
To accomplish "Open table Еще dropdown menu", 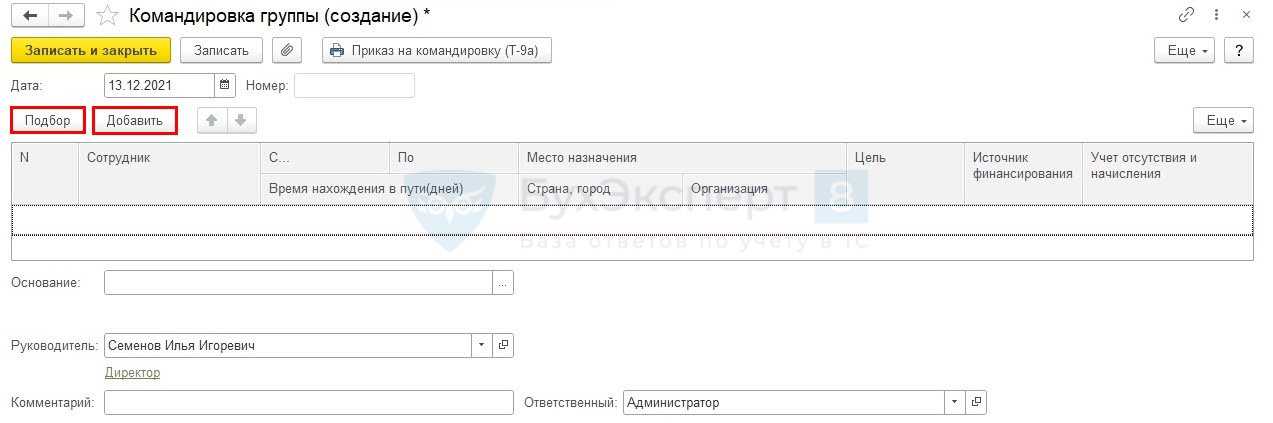I will coord(1223,120).
